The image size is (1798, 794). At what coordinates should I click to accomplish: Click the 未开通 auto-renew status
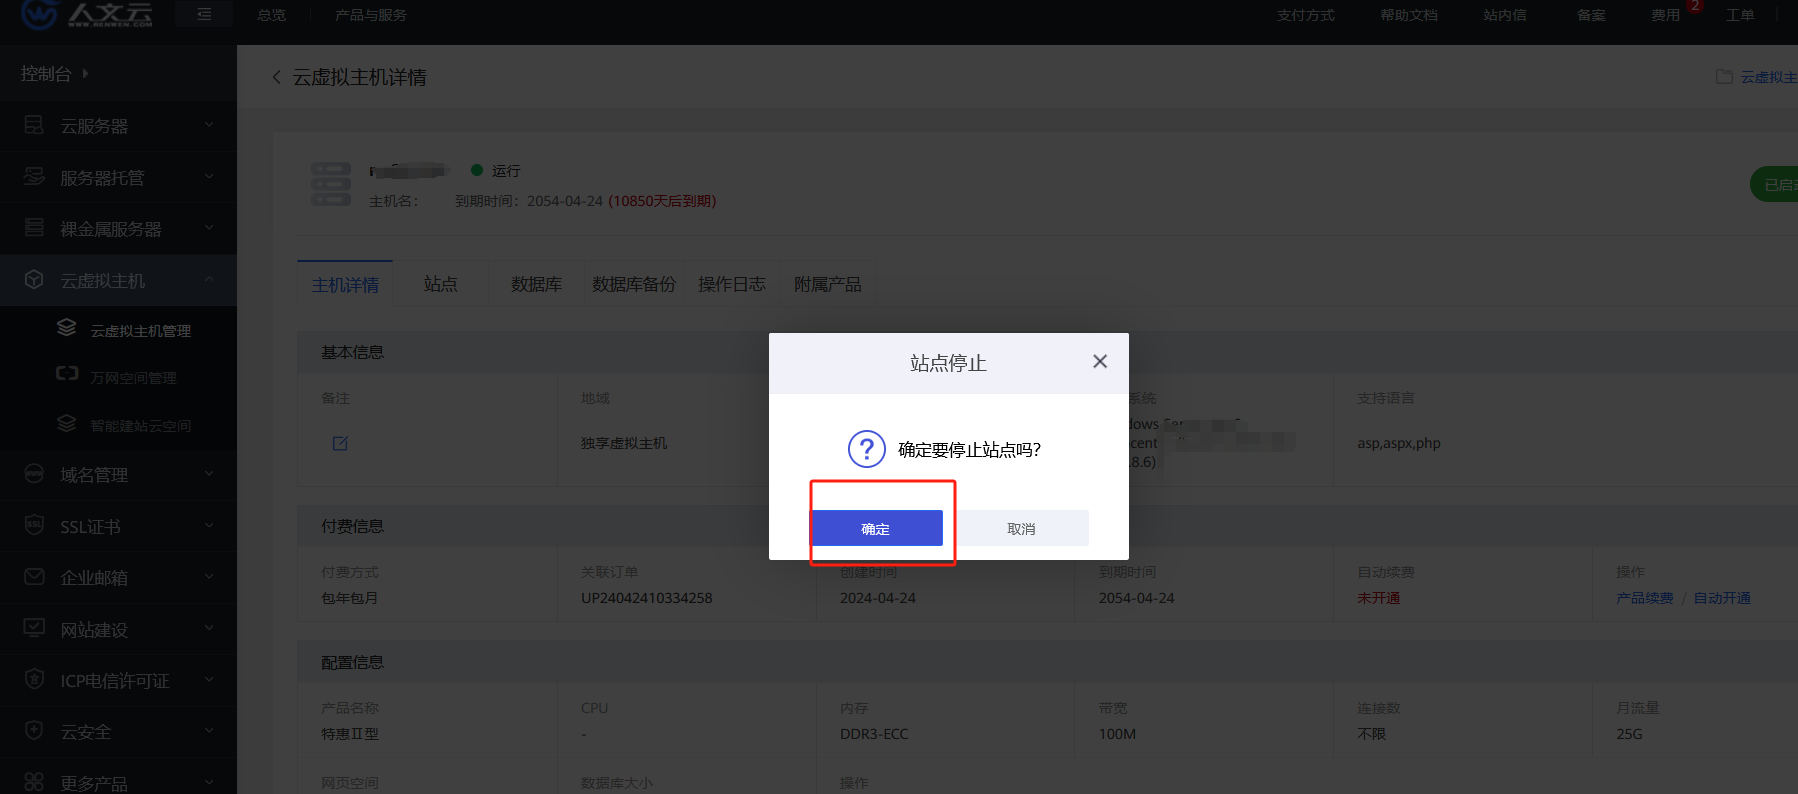pos(1379,598)
